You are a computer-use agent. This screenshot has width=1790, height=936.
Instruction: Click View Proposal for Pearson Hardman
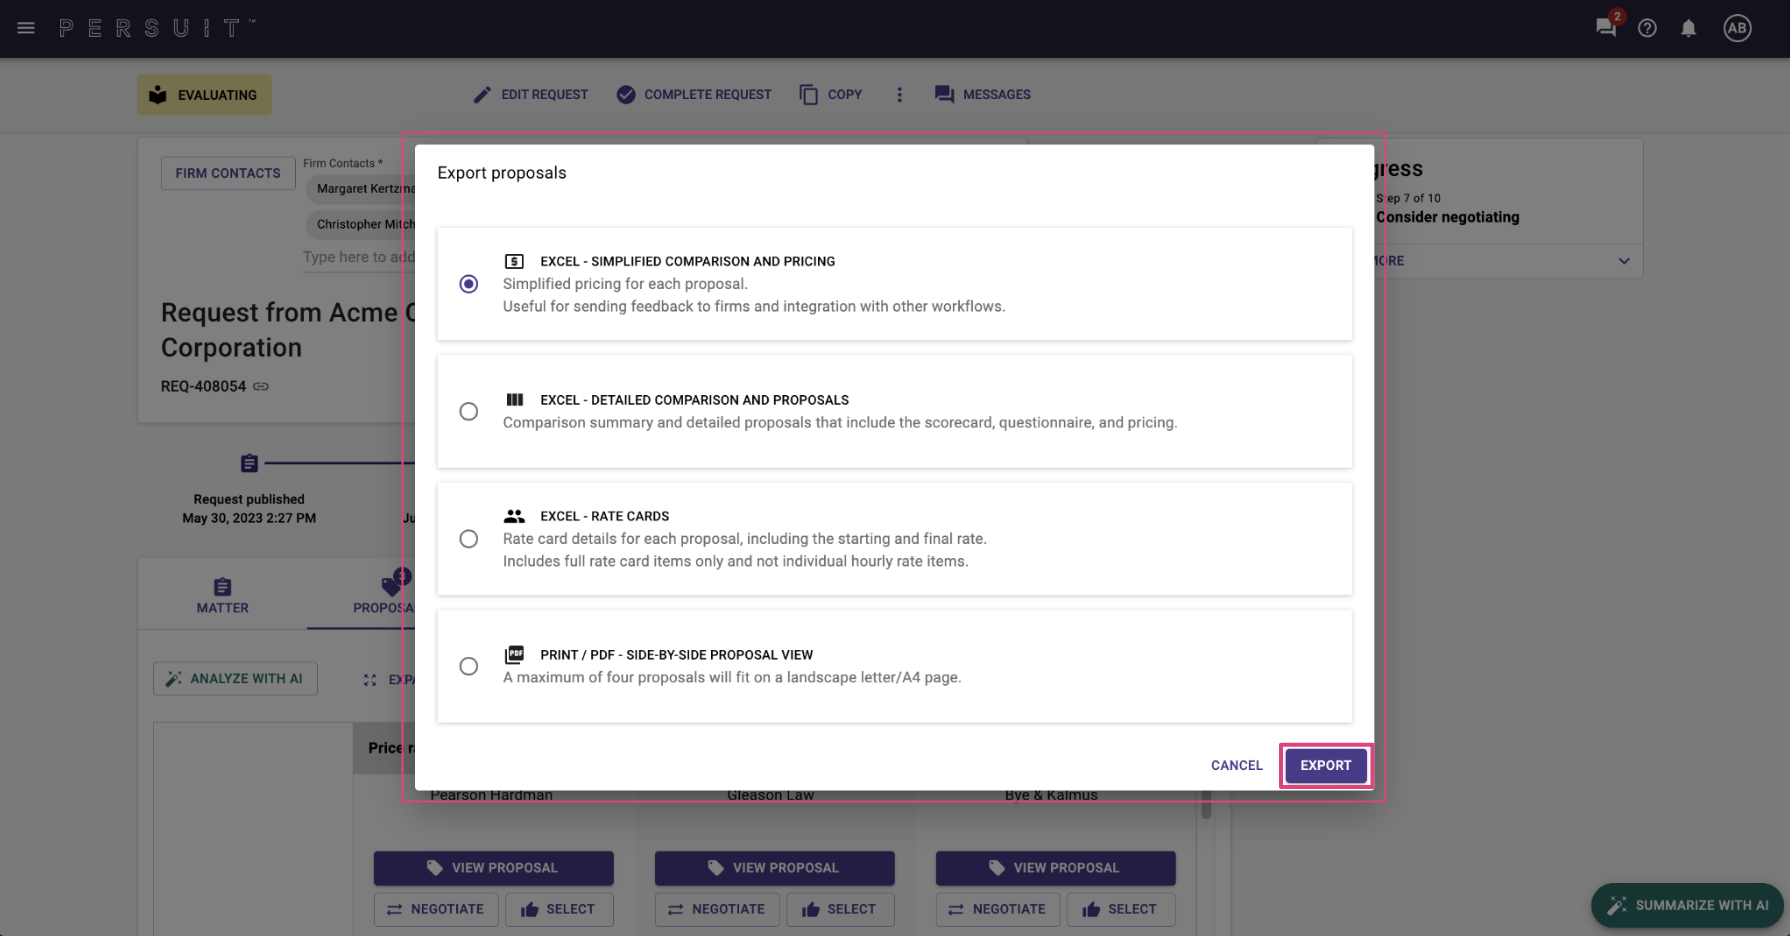pyautogui.click(x=493, y=868)
